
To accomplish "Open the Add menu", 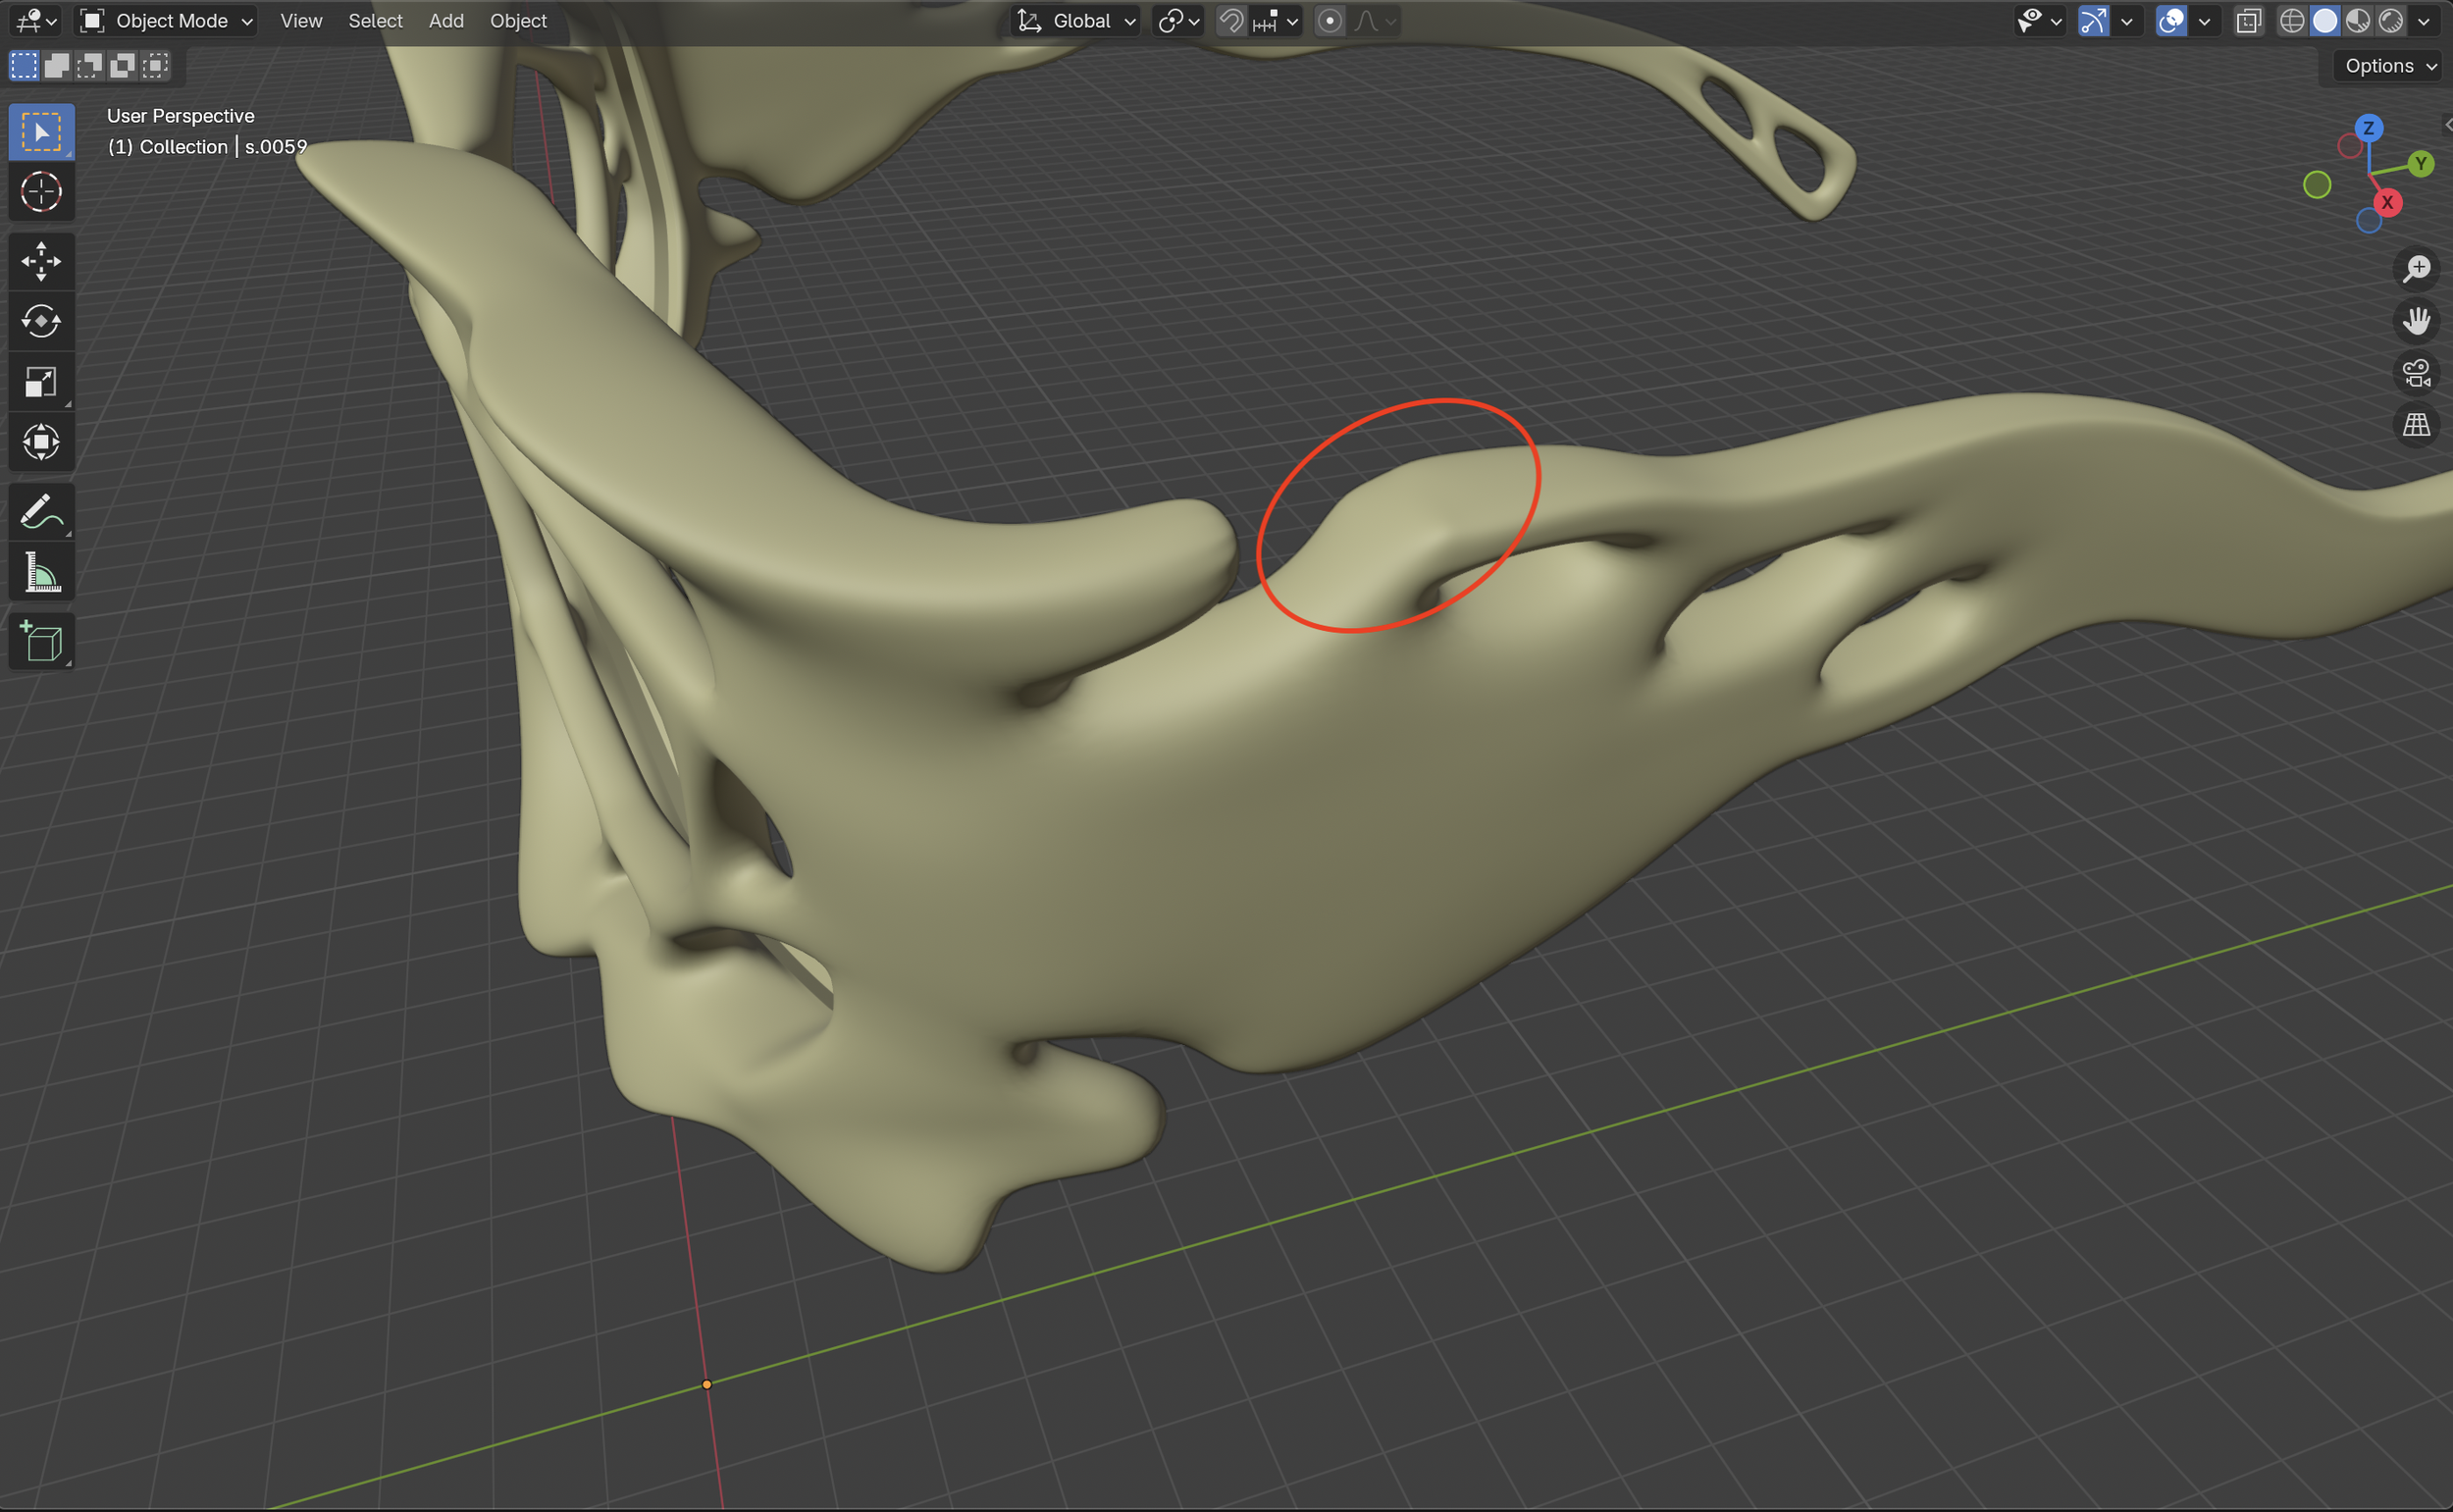I will coord(446,21).
